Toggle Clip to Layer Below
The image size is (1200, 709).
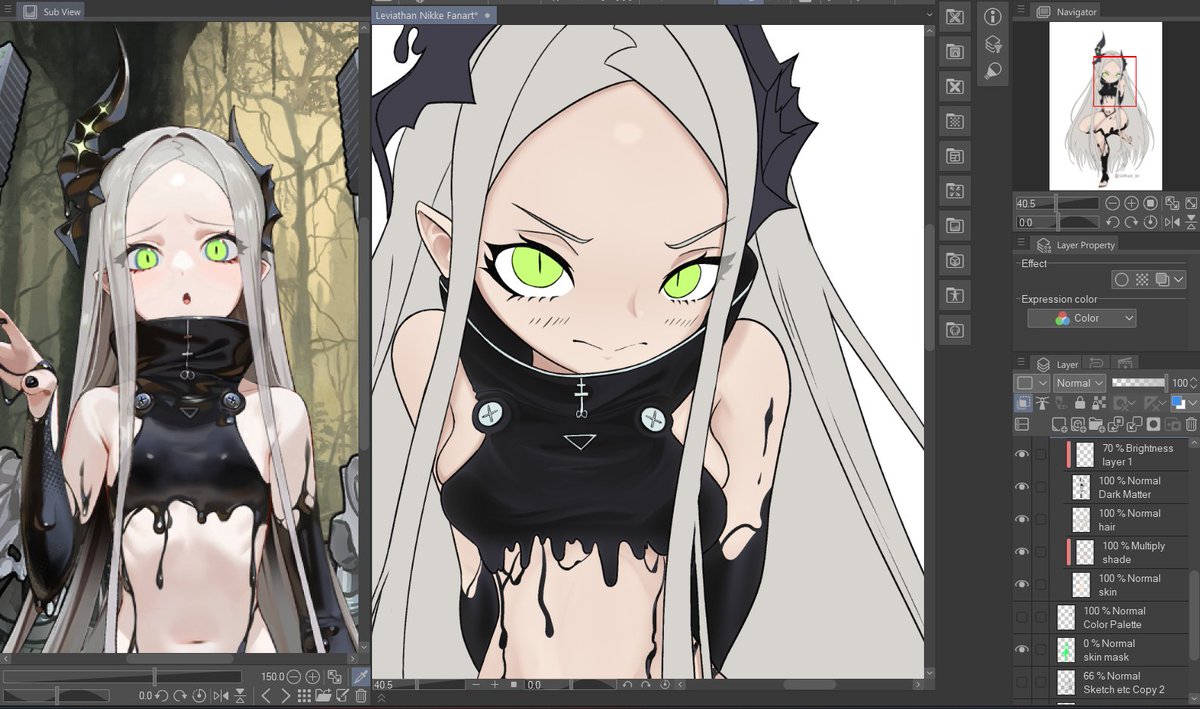point(1023,403)
